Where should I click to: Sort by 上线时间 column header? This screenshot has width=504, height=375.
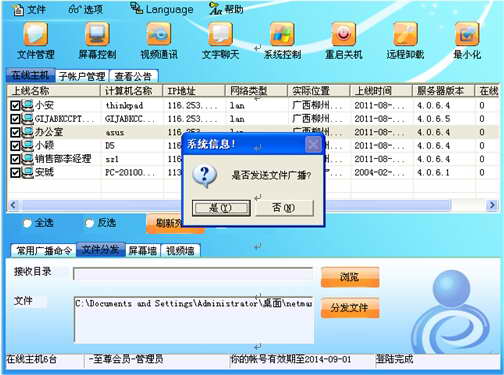[x=381, y=91]
